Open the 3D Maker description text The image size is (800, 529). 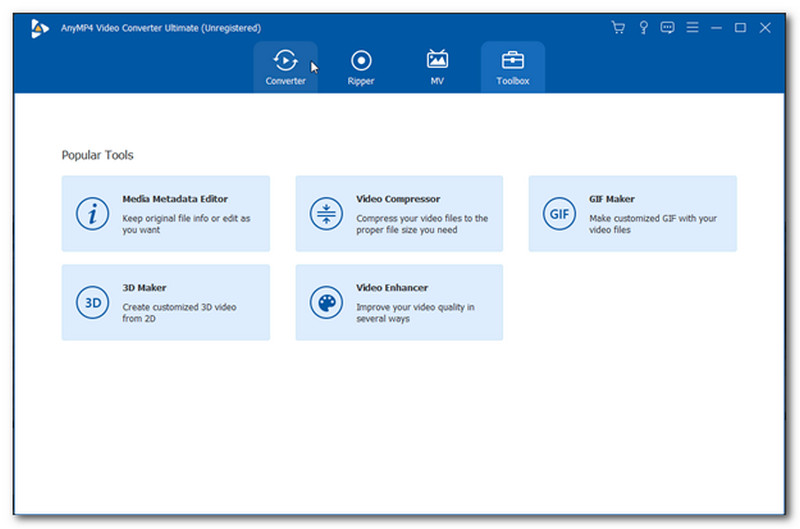(x=178, y=312)
